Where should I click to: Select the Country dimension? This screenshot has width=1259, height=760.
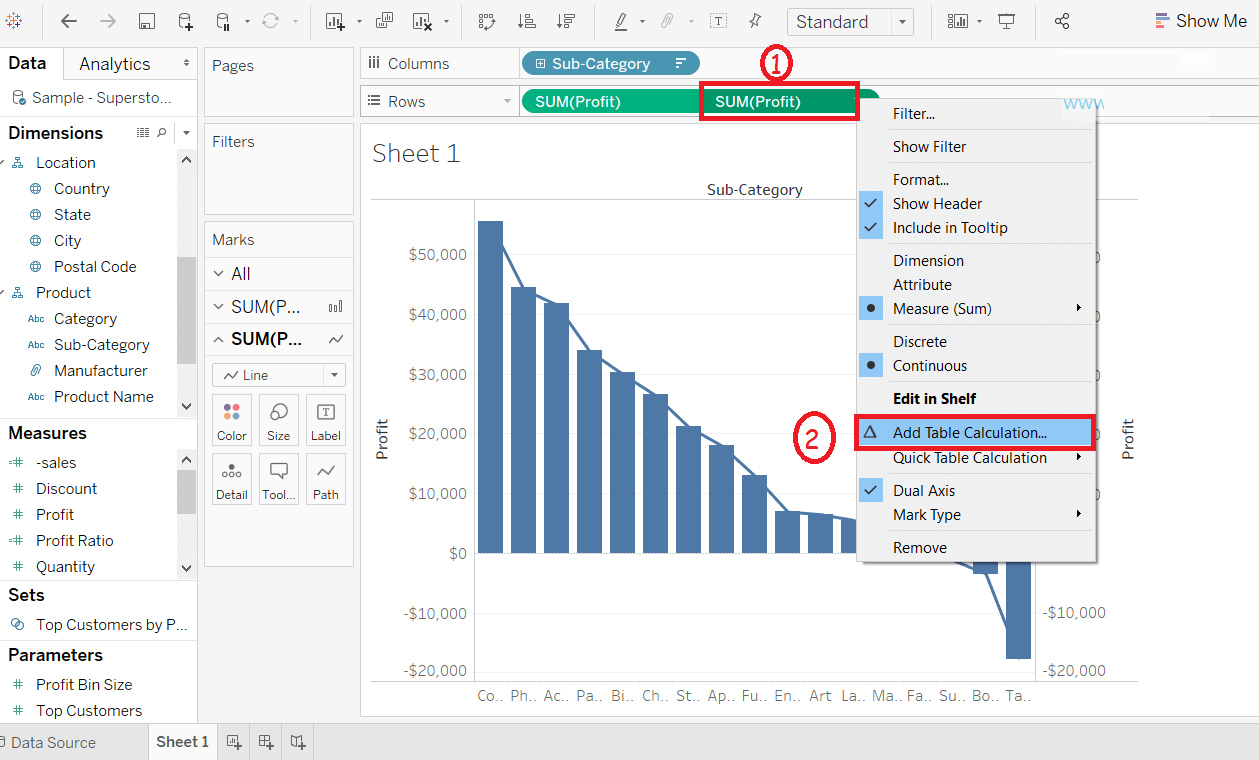point(82,189)
